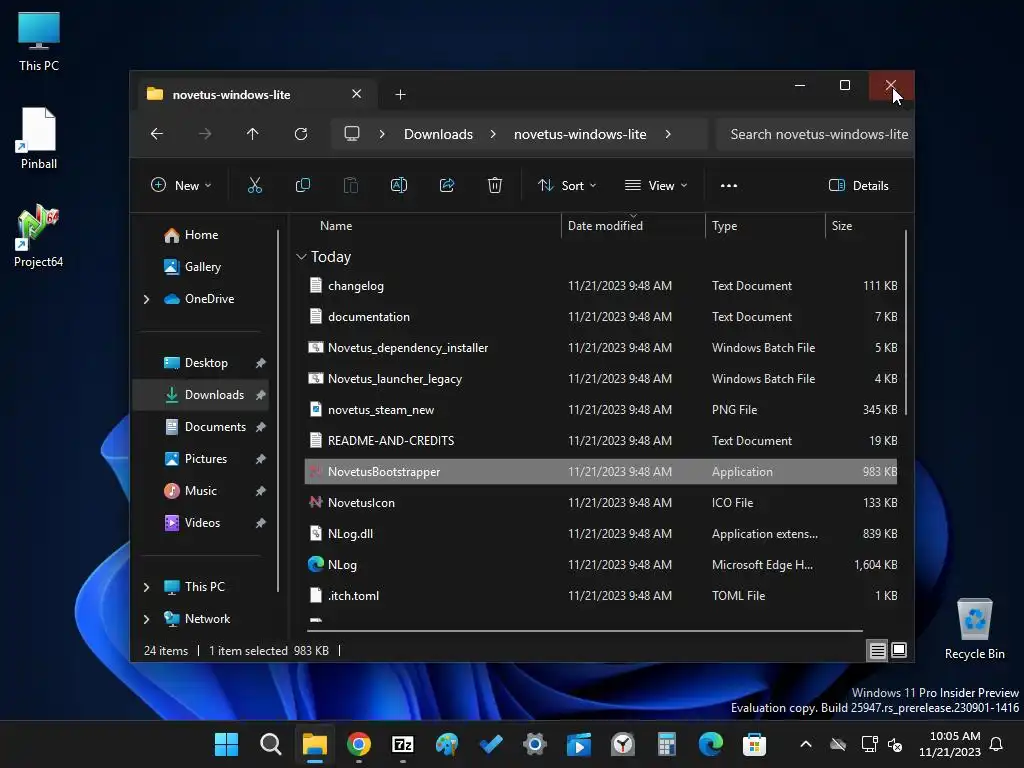Click the Cut scissors icon

(255, 185)
